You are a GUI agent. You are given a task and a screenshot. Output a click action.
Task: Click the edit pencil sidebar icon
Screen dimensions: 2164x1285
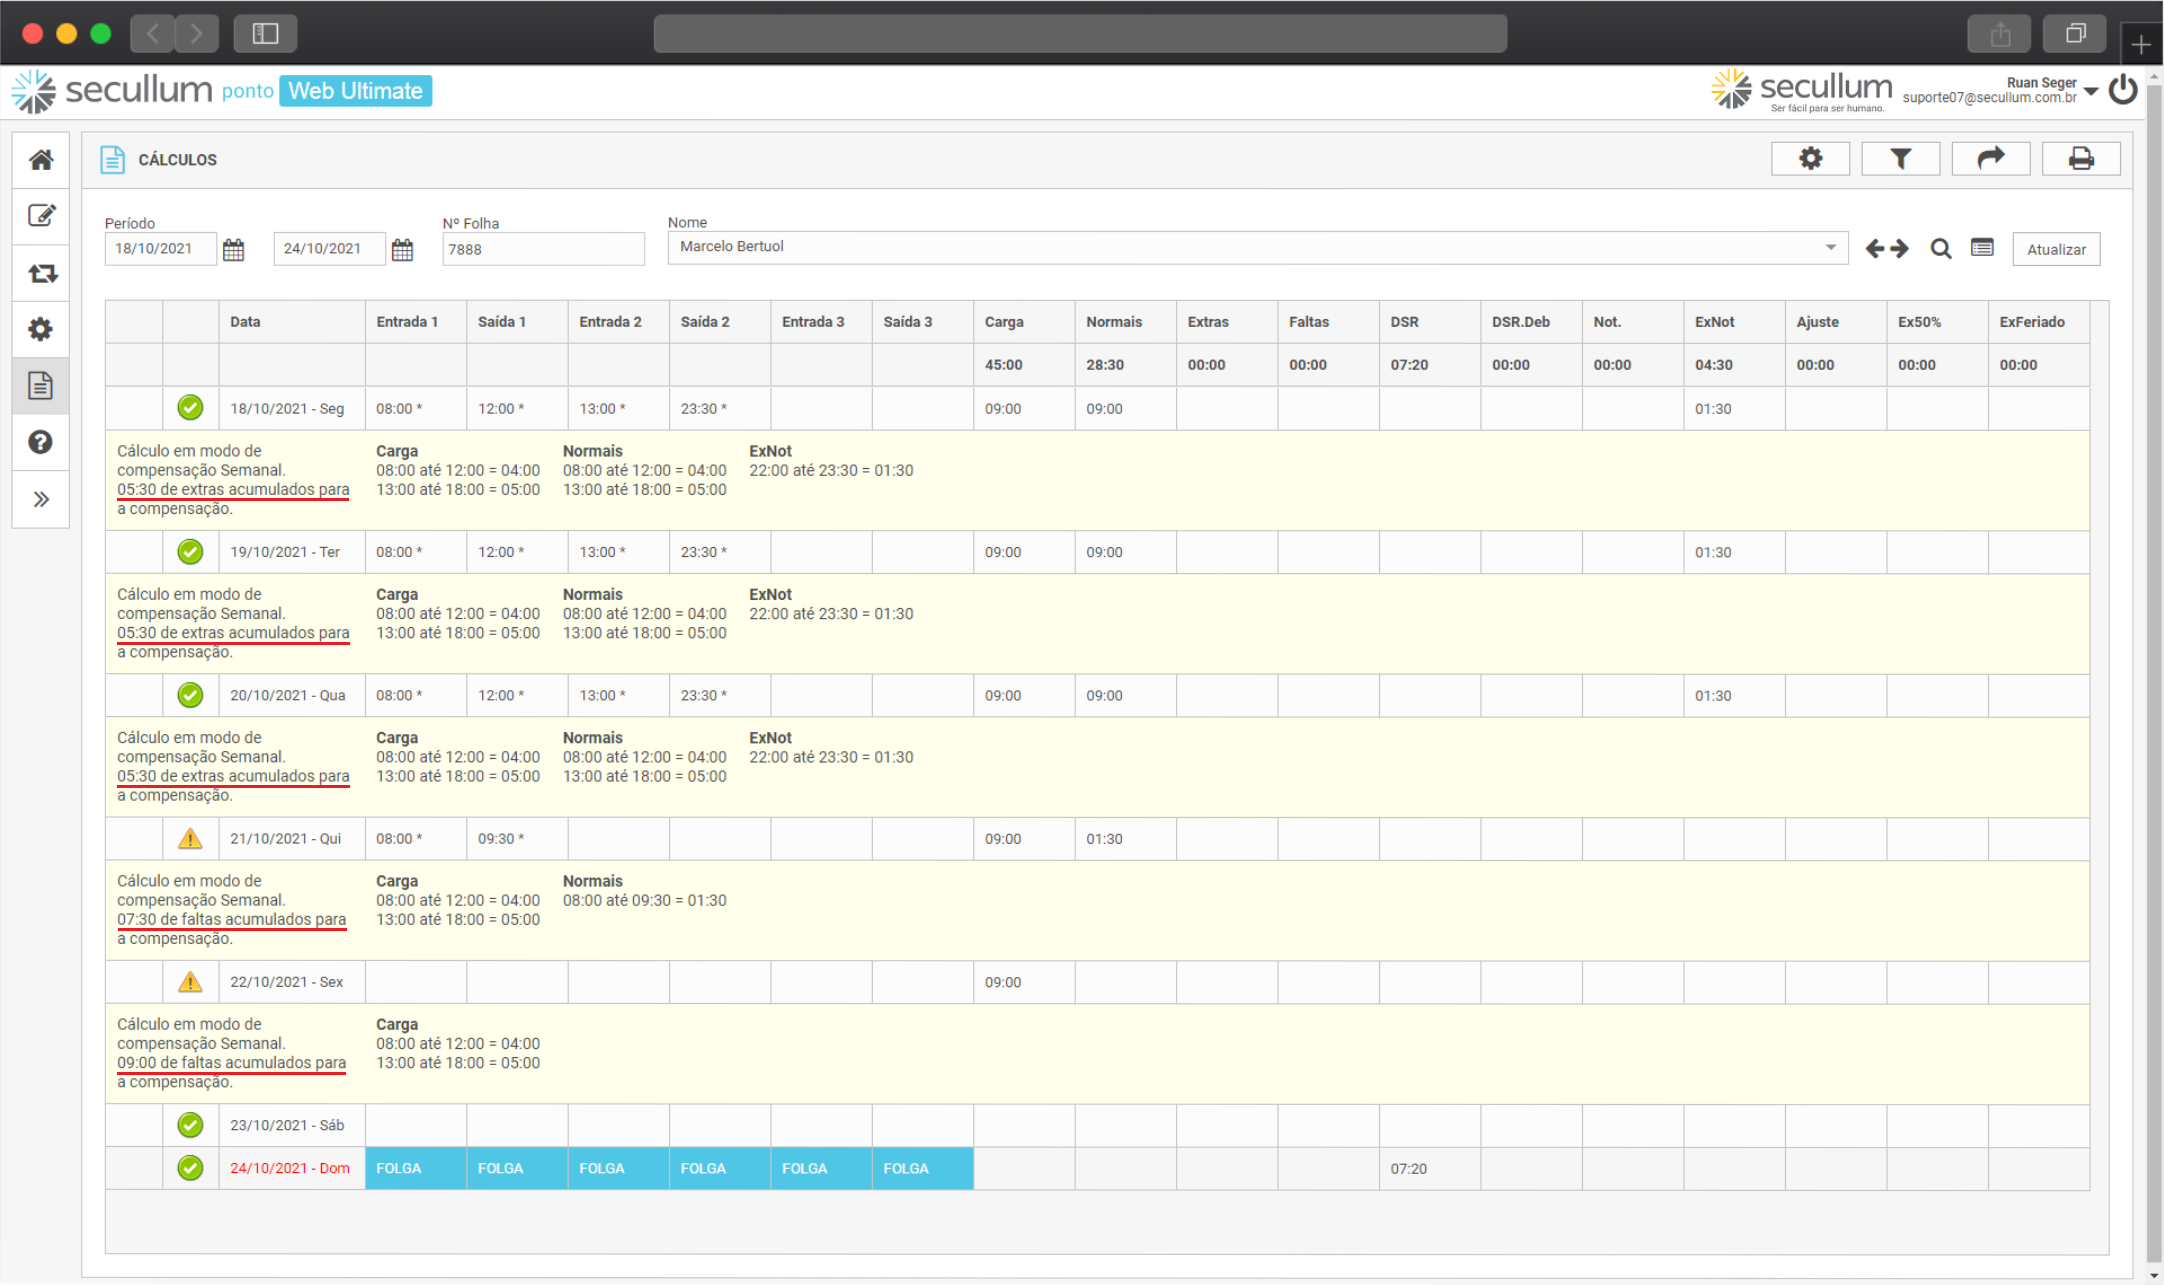coord(41,216)
